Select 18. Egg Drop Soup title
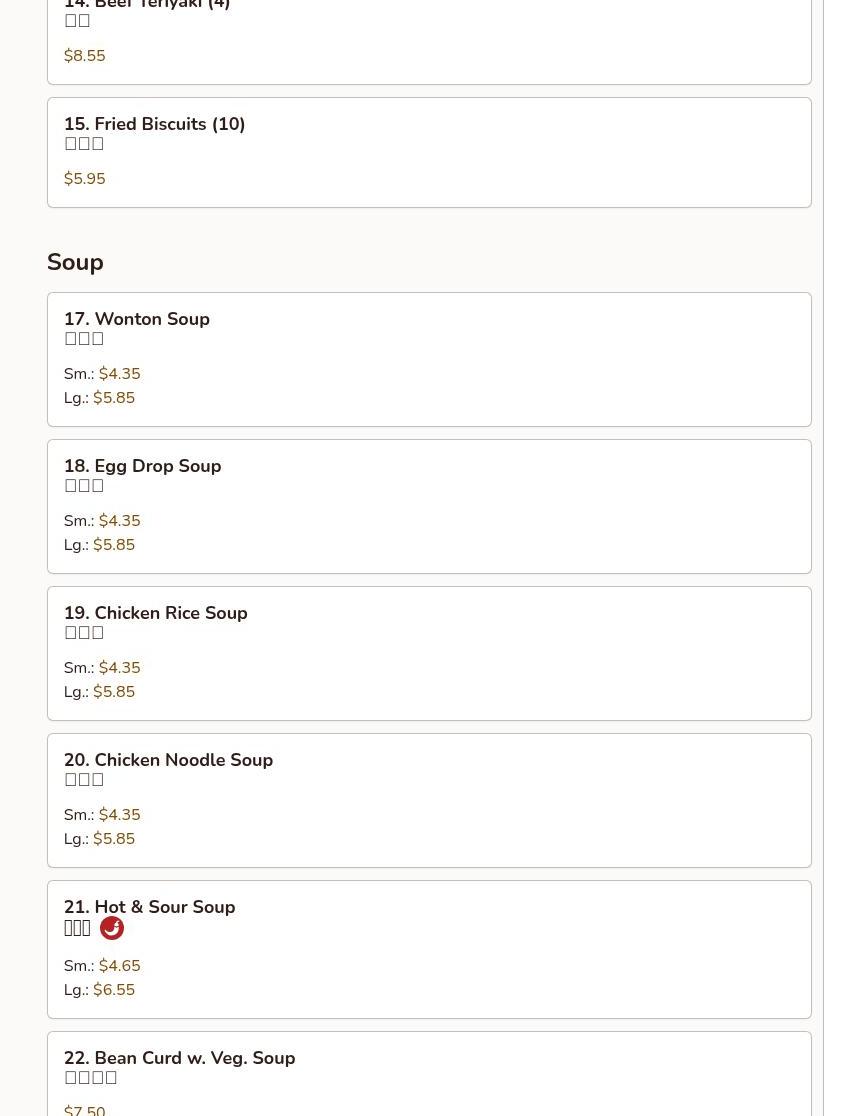Screen dimensions: 844x1116 coord(143,467)
